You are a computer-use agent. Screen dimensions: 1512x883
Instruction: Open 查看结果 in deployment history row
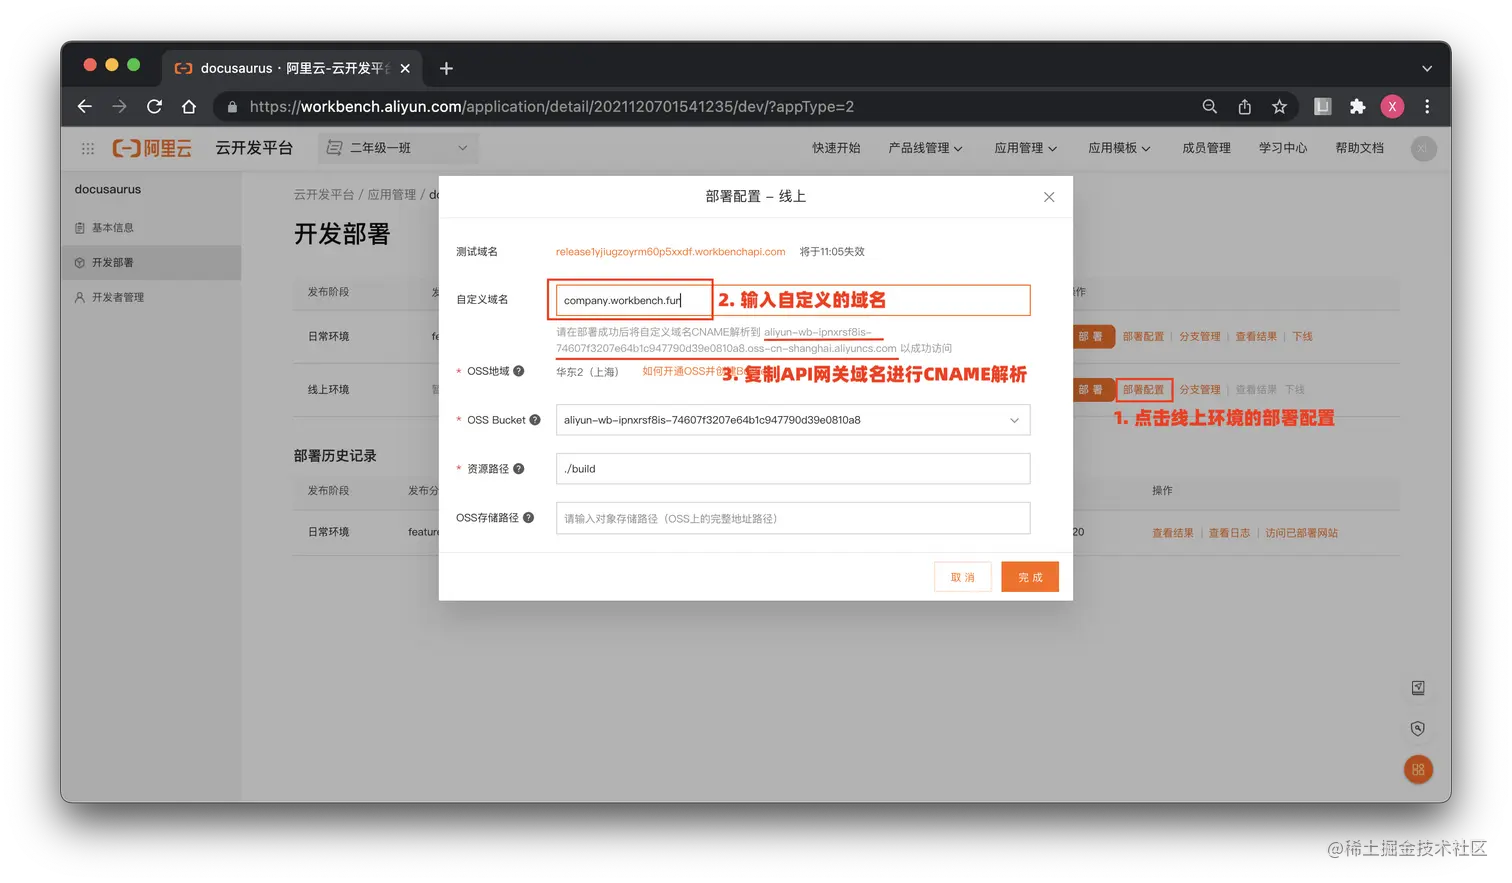1173,533
